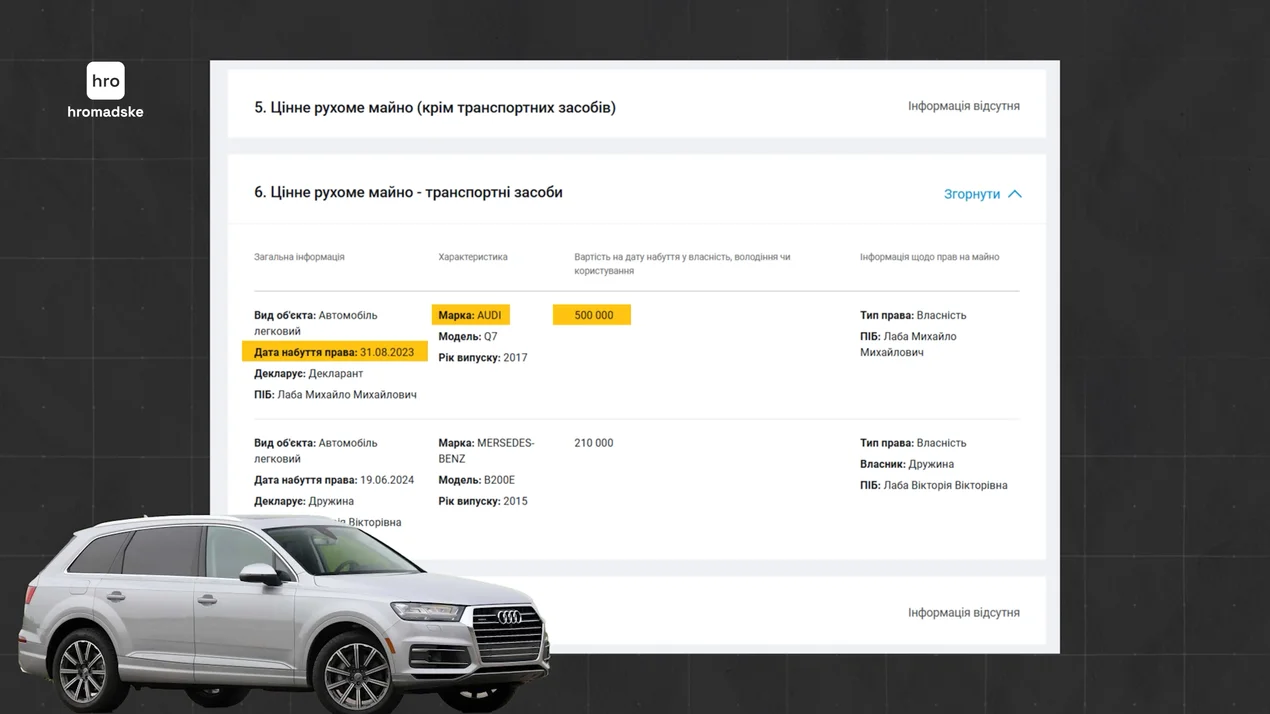Select the highlighted Марка: AUDI field
This screenshot has width=1270, height=714.
[470, 315]
